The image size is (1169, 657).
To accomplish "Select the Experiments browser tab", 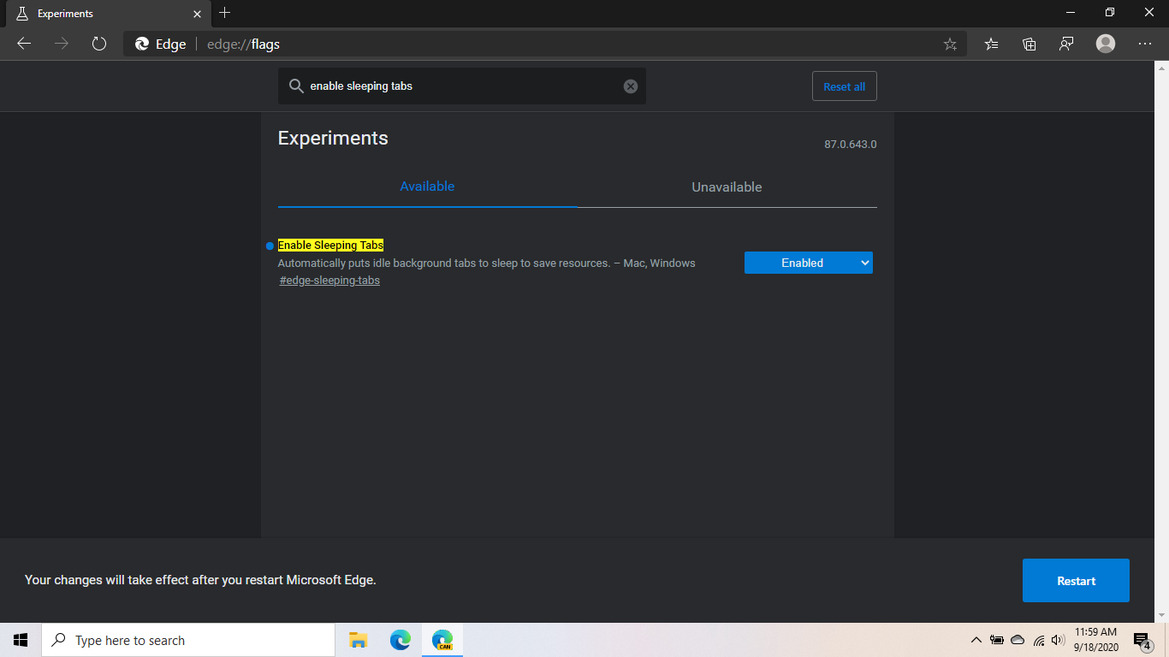I will [108, 13].
